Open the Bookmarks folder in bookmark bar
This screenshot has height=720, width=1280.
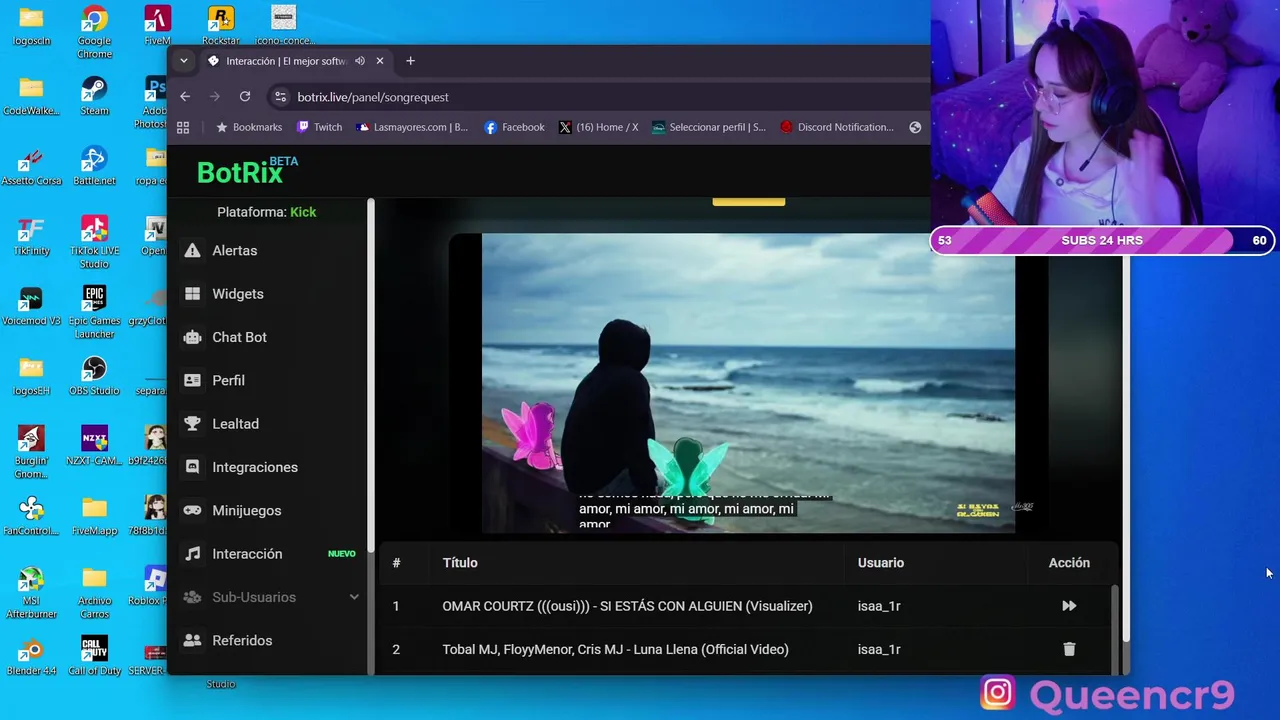(249, 127)
